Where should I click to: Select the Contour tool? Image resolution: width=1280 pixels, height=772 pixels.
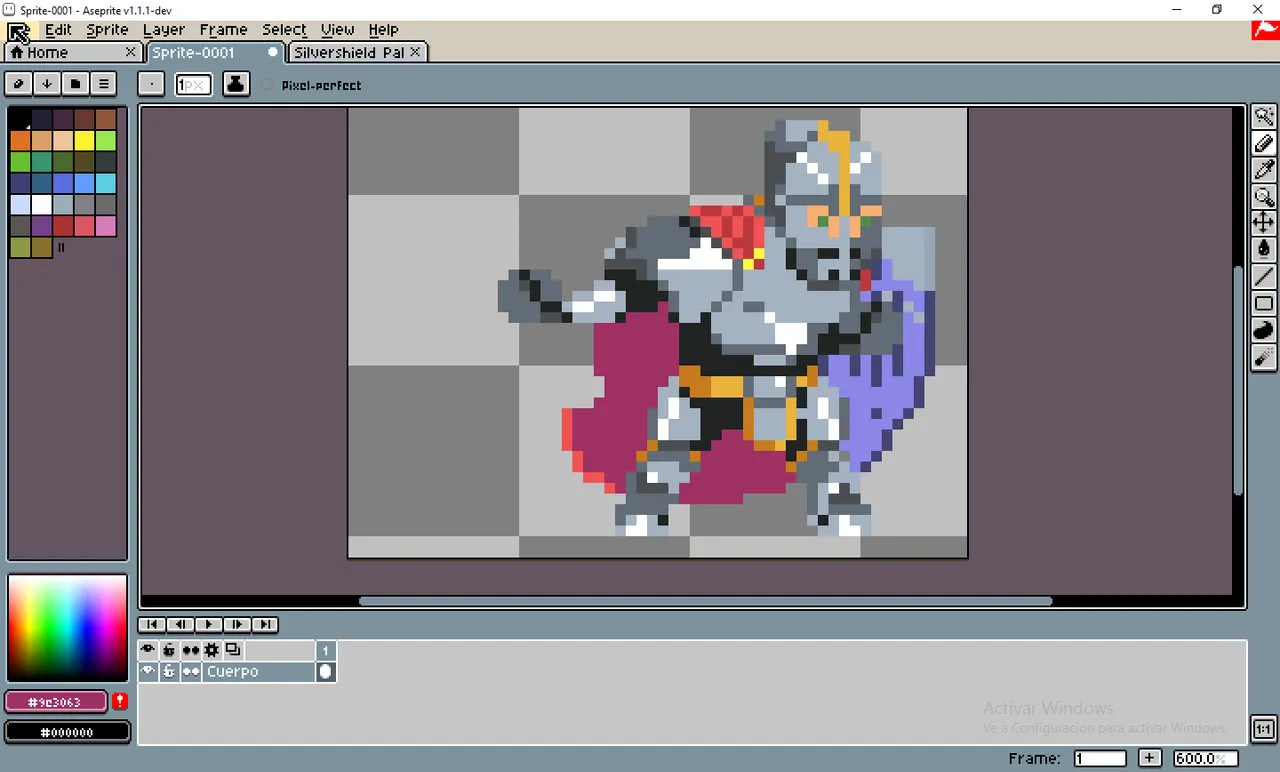pos(1264,330)
